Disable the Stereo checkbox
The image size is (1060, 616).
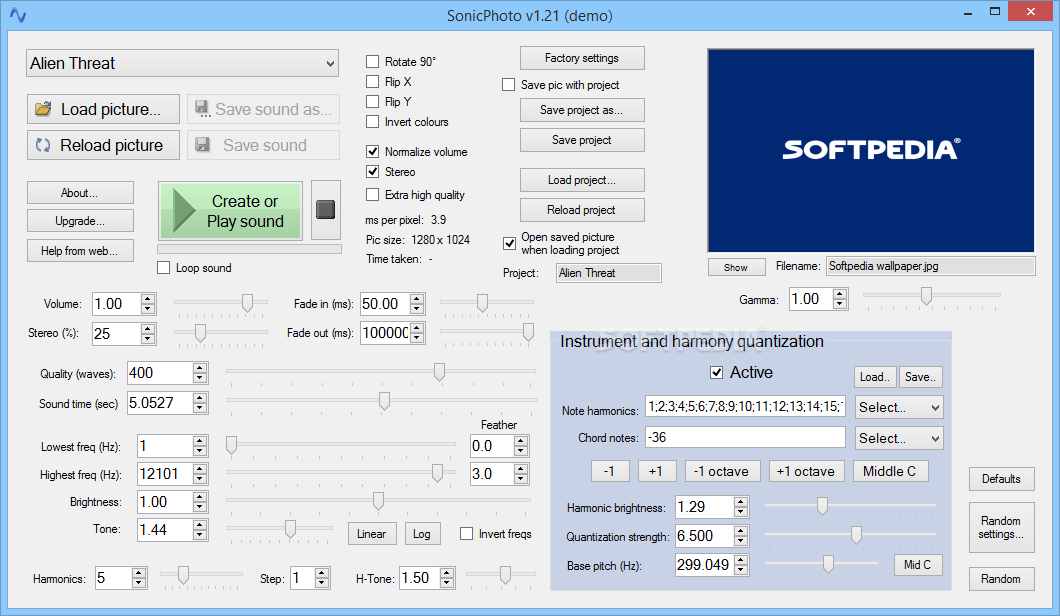372,172
